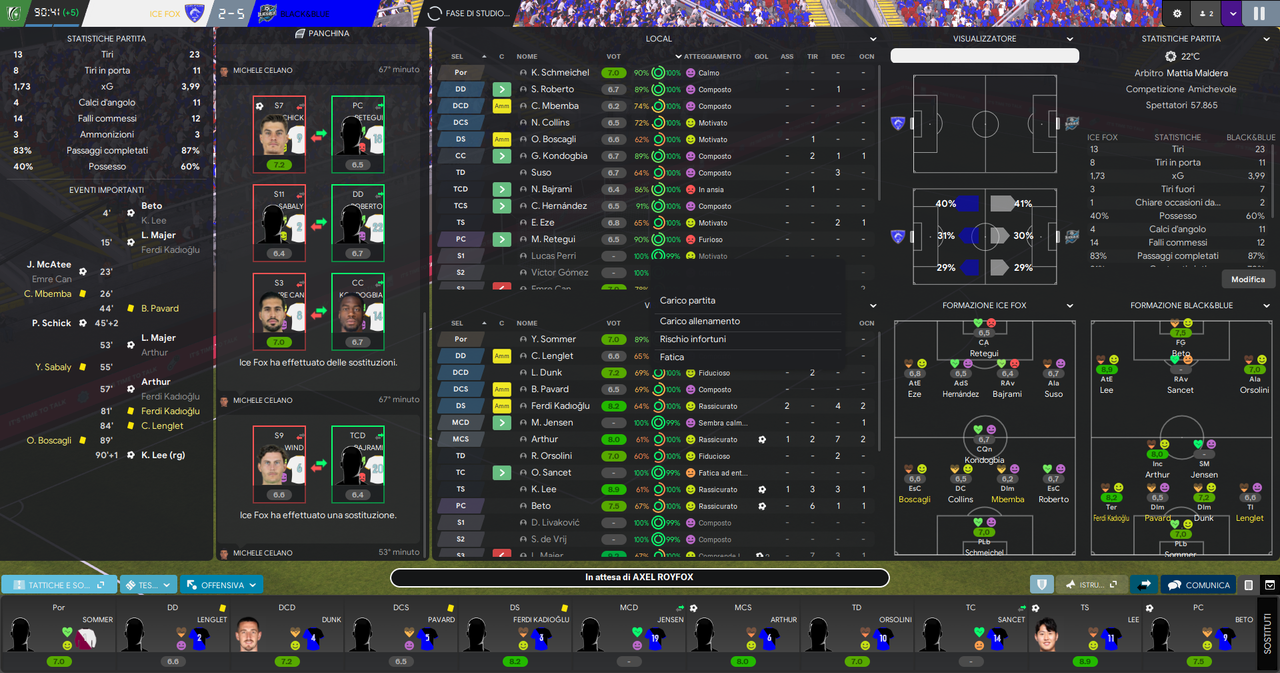1280x673 pixels.
Task: Click the green substitution arrow for M. Retegui
Action: pyautogui.click(x=502, y=240)
